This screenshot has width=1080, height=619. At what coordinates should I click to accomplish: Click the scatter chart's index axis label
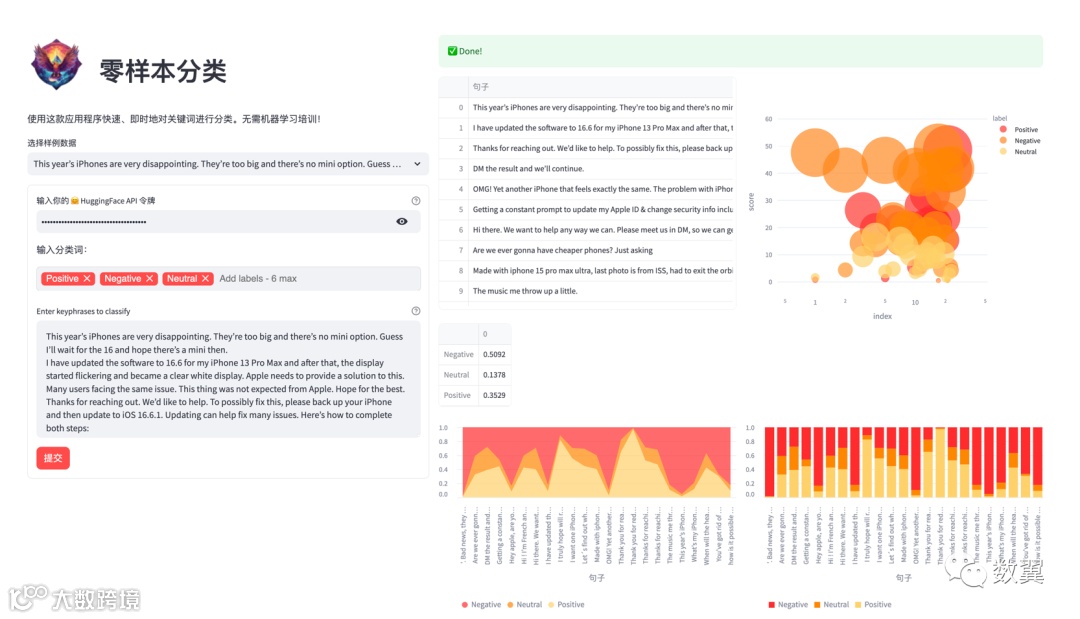pos(882,316)
